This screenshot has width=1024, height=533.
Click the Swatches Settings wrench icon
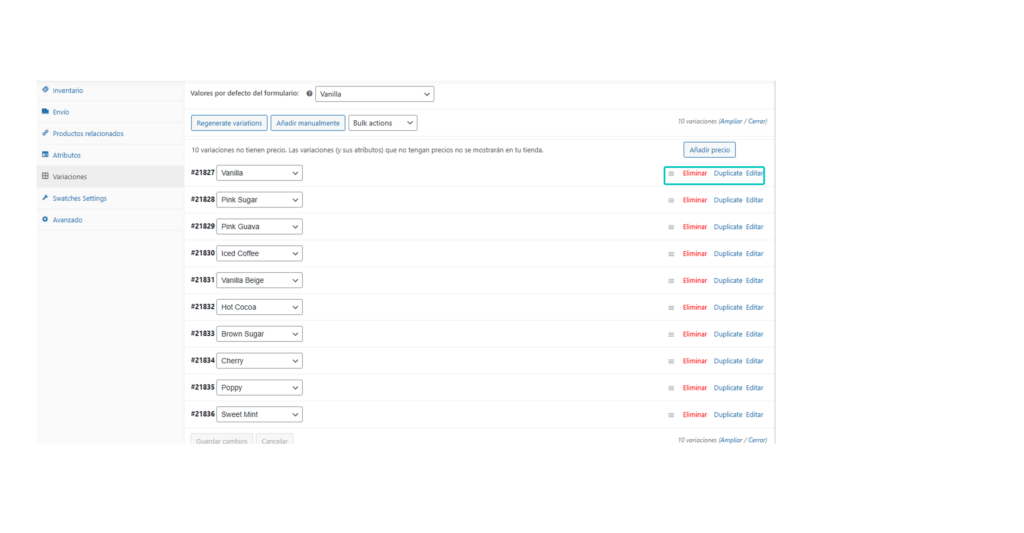tap(45, 198)
